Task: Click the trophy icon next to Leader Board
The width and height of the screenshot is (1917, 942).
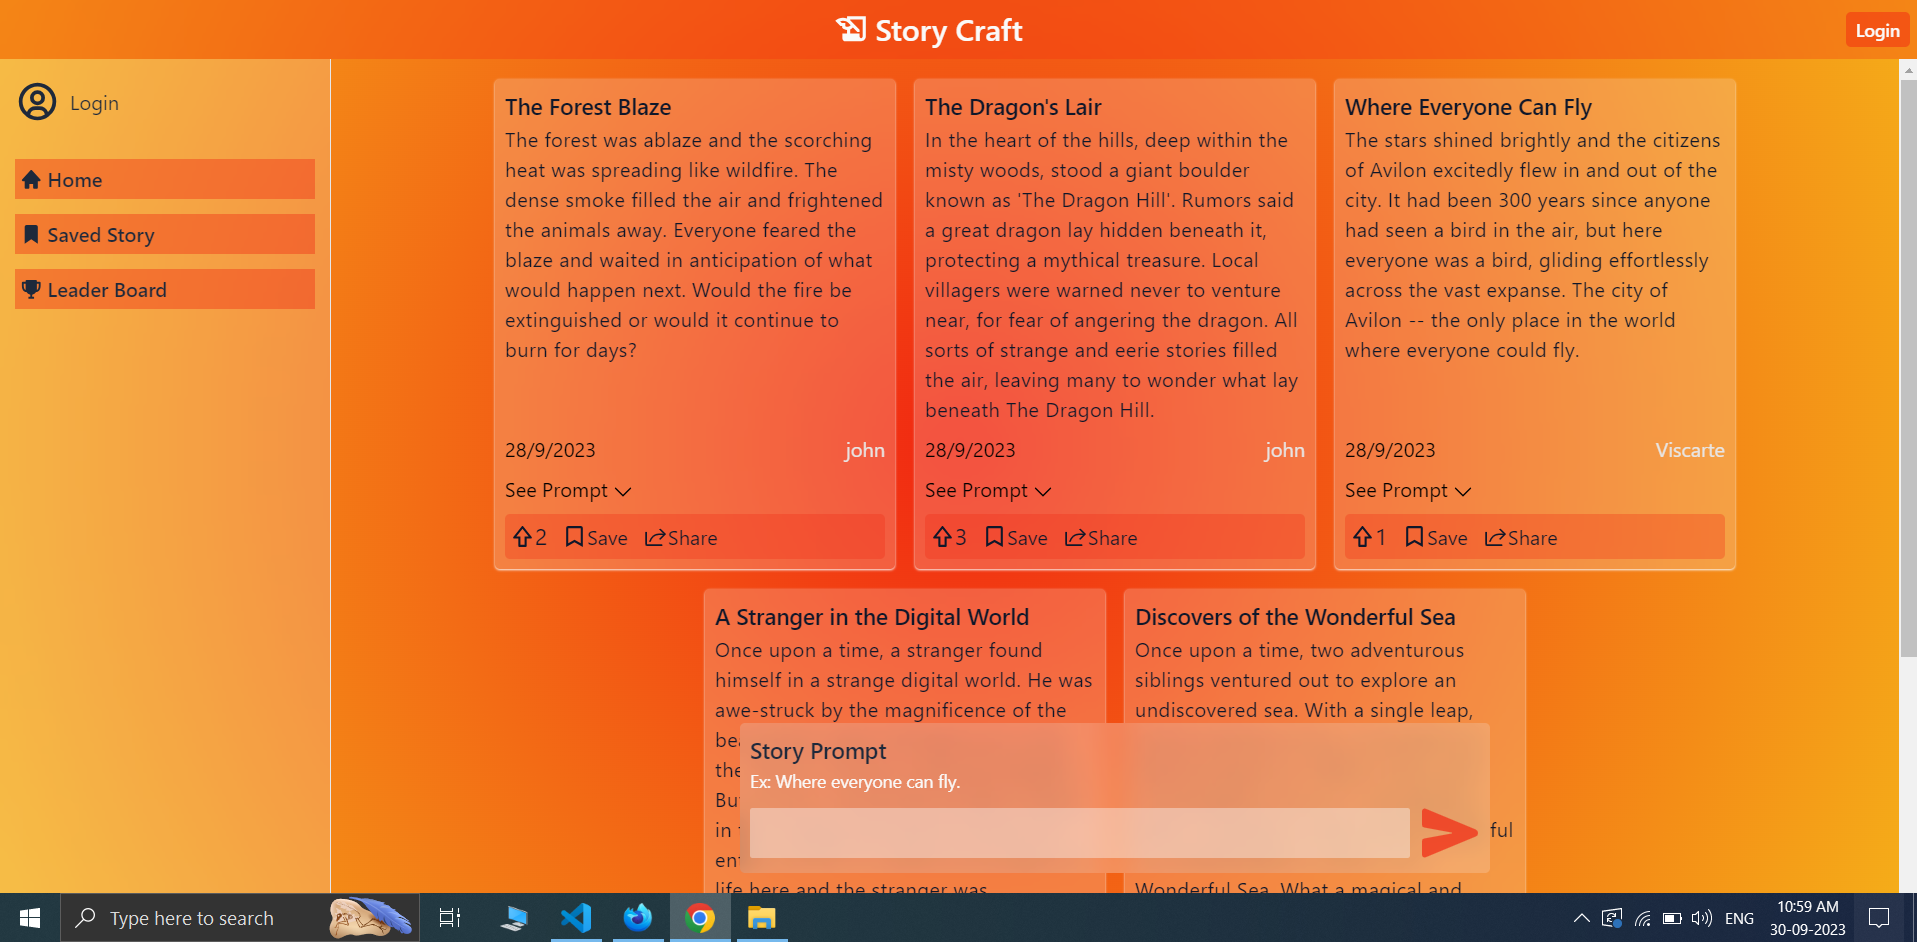Action: pos(30,289)
